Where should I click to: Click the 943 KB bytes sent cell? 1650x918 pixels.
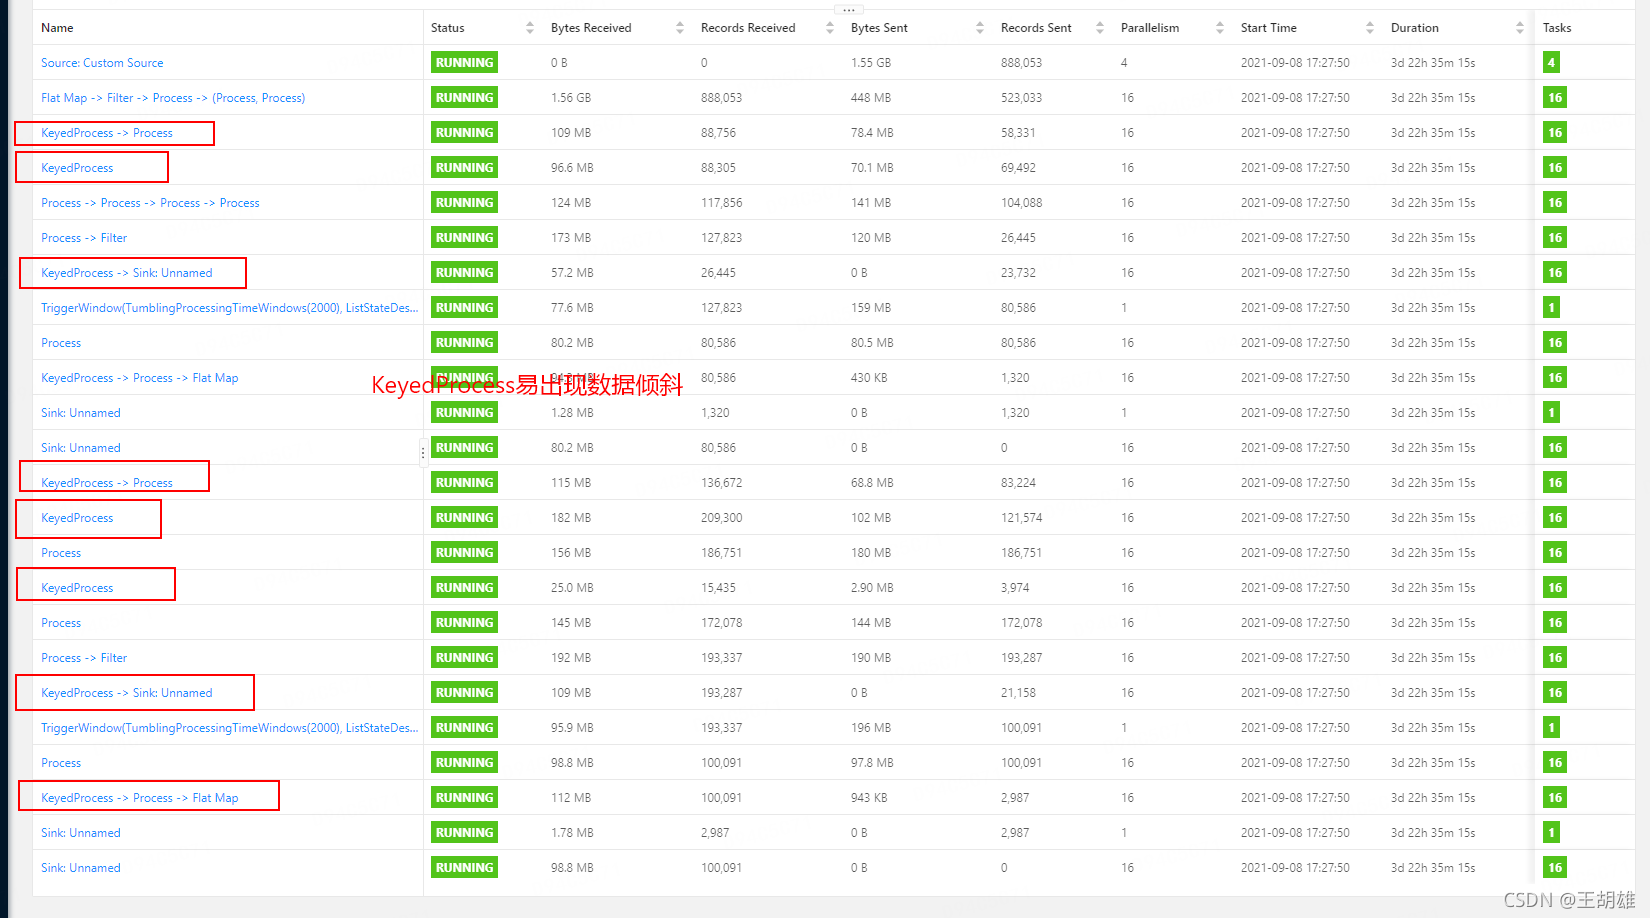pyautogui.click(x=869, y=798)
